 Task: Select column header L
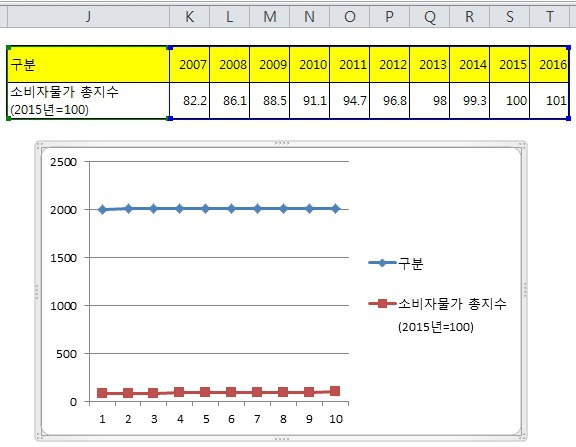tap(230, 17)
